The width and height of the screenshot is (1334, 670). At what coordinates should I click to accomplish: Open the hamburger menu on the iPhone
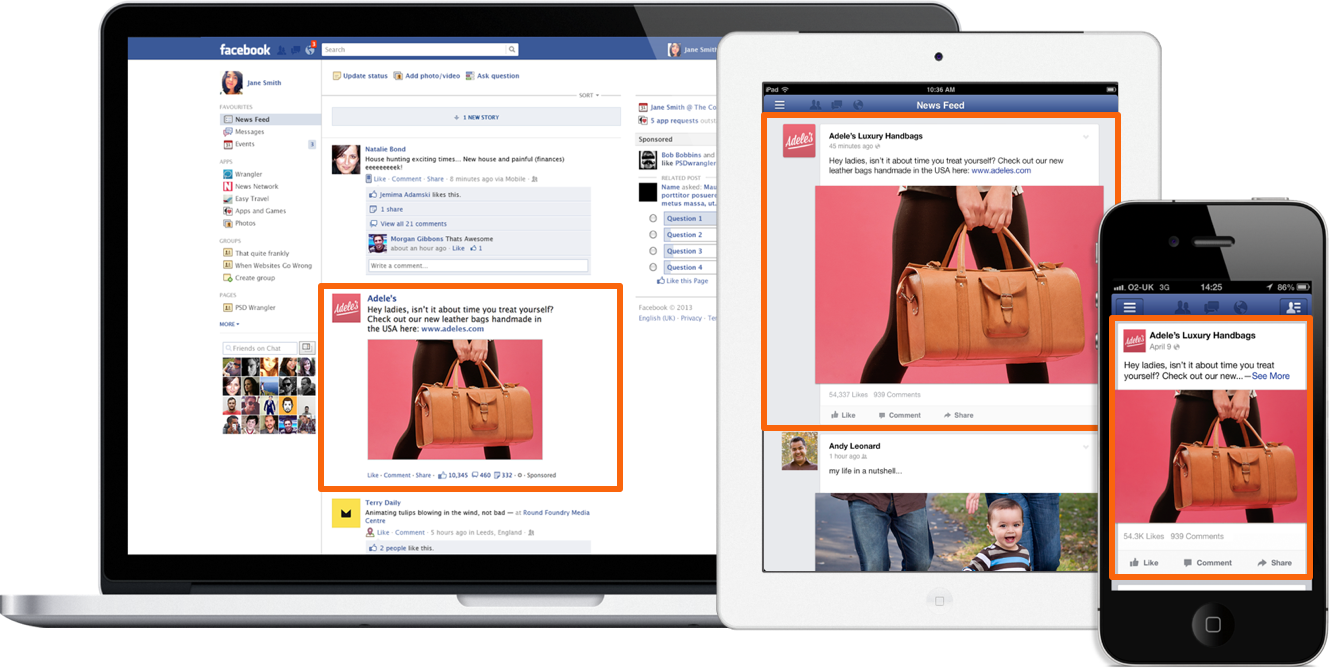(1130, 307)
